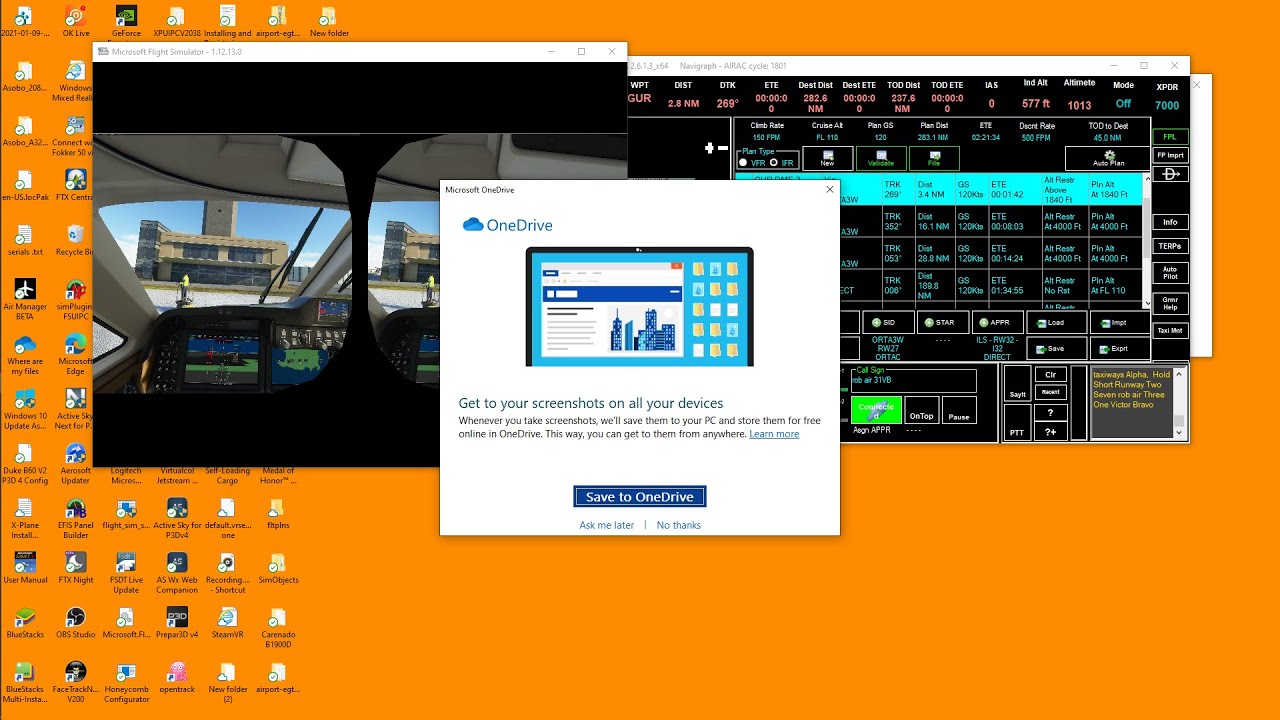
Task: Open the FSDT Live Update shortcut
Action: pos(126,573)
